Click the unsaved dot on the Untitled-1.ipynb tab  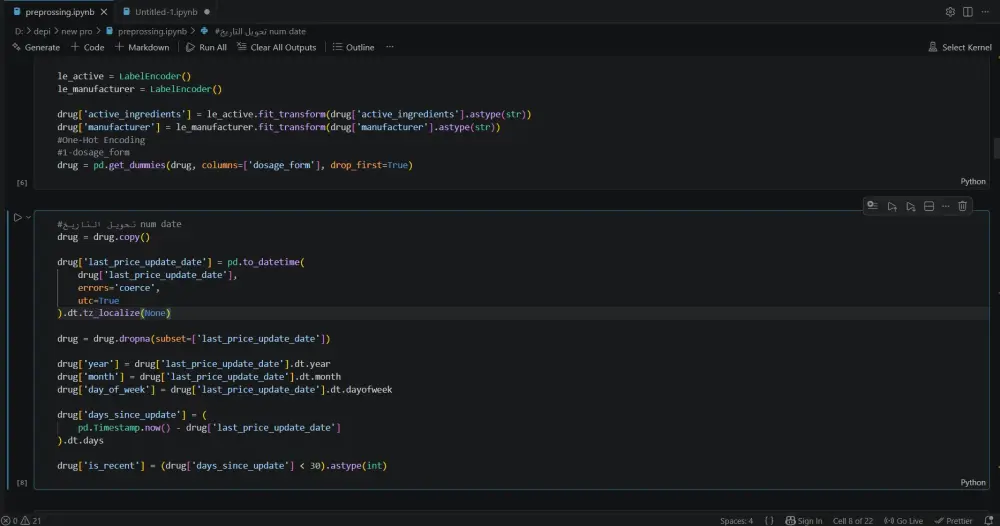coord(207,11)
